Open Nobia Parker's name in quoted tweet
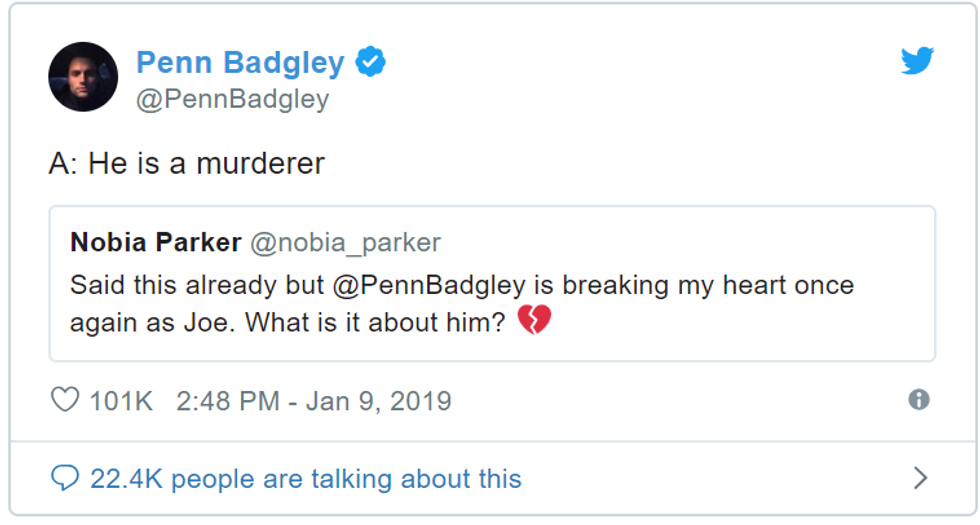The image size is (980, 525). click(x=155, y=243)
